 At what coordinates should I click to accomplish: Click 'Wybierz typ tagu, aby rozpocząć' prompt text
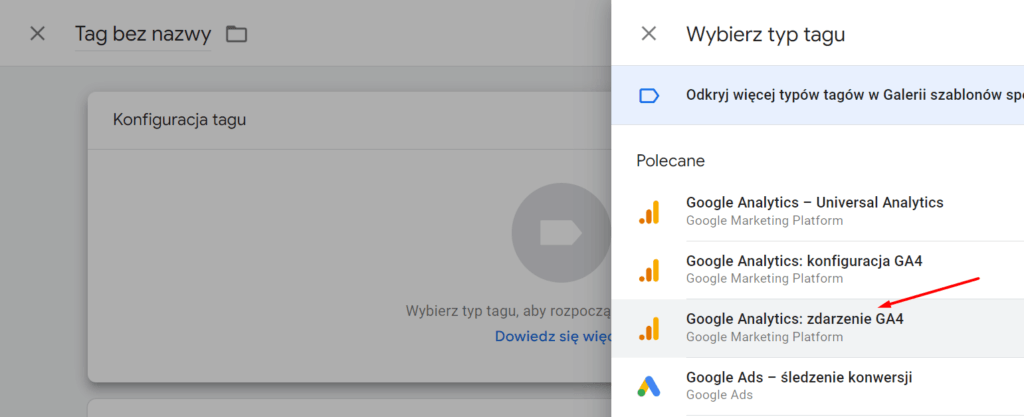pyautogui.click(x=508, y=311)
